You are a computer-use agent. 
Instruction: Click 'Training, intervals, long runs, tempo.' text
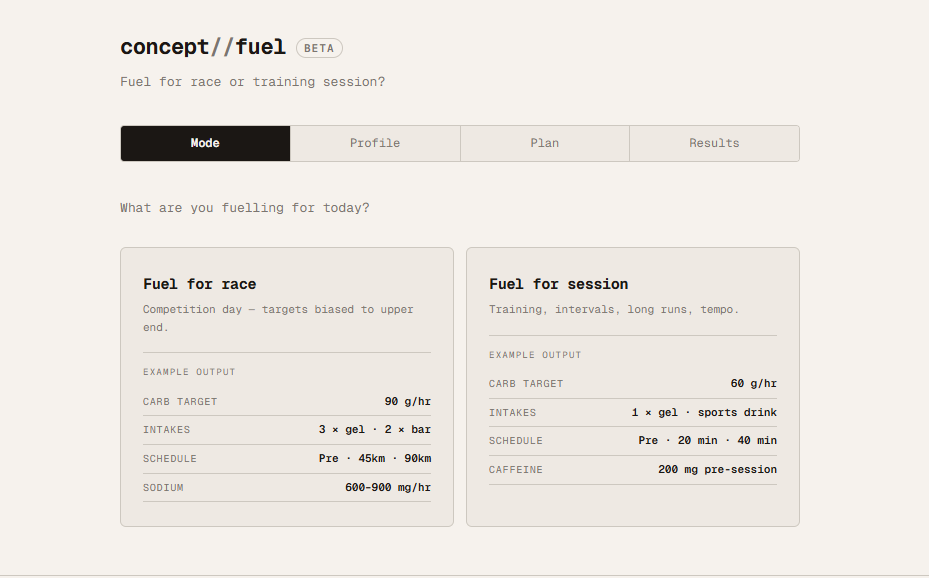coord(614,309)
